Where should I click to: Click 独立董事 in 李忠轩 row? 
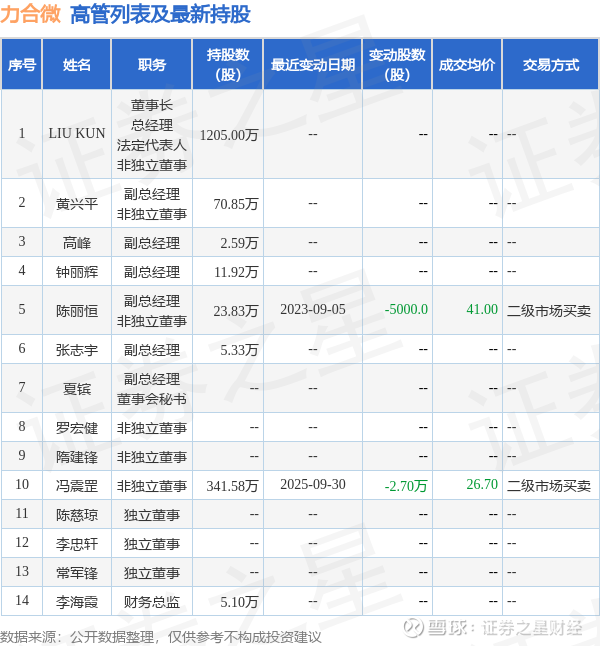[x=152, y=544]
